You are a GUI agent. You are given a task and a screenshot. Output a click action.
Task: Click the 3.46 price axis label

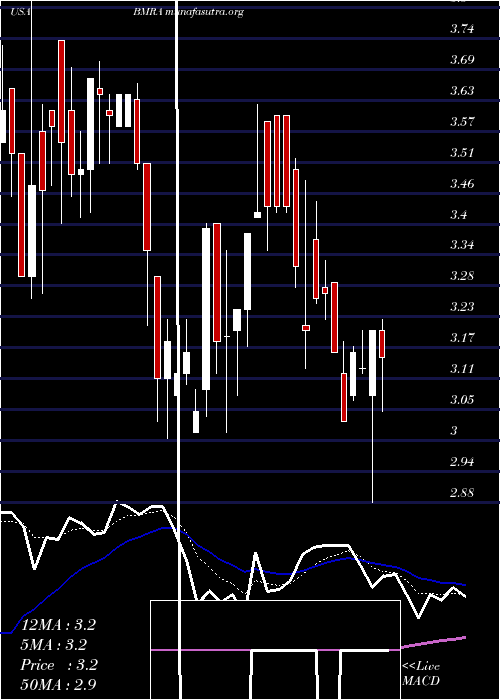coord(461,183)
